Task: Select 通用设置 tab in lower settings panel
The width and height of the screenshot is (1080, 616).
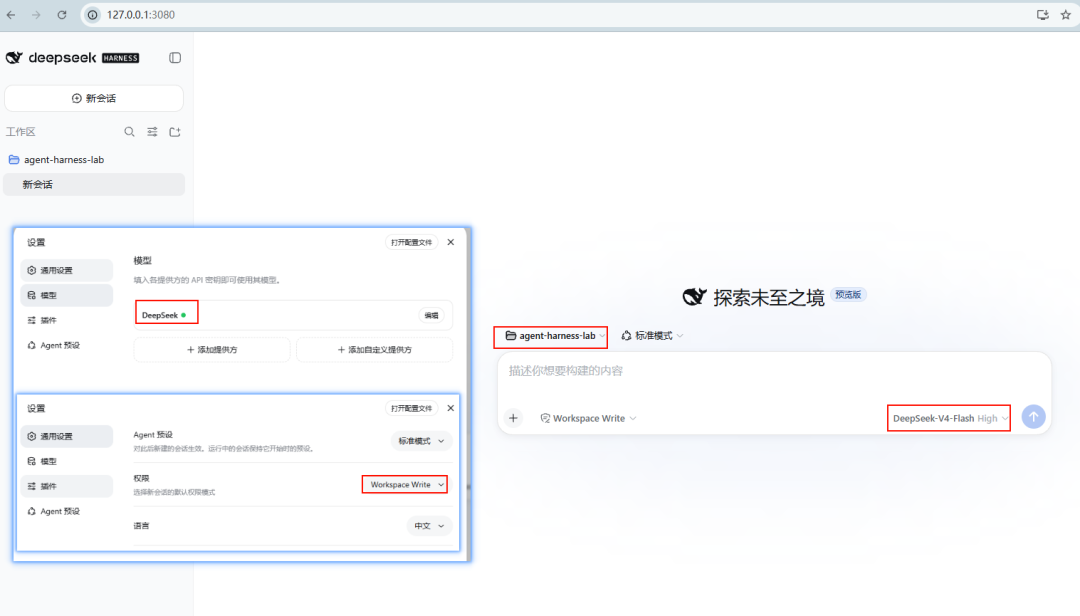Action: [67, 437]
